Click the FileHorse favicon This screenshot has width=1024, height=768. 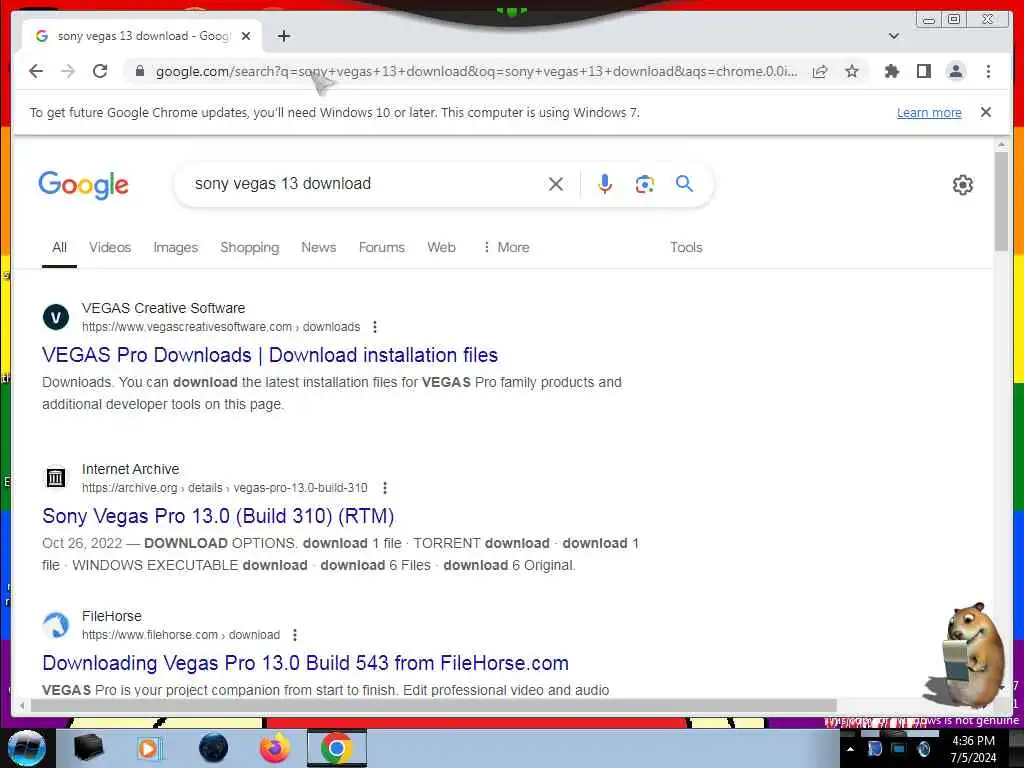pos(56,625)
